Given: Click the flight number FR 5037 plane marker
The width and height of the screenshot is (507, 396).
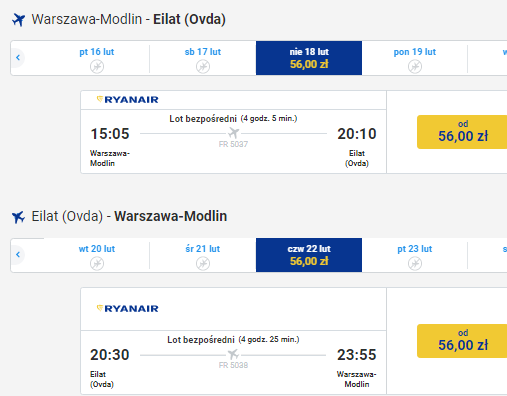Looking at the screenshot, I should tap(233, 133).
